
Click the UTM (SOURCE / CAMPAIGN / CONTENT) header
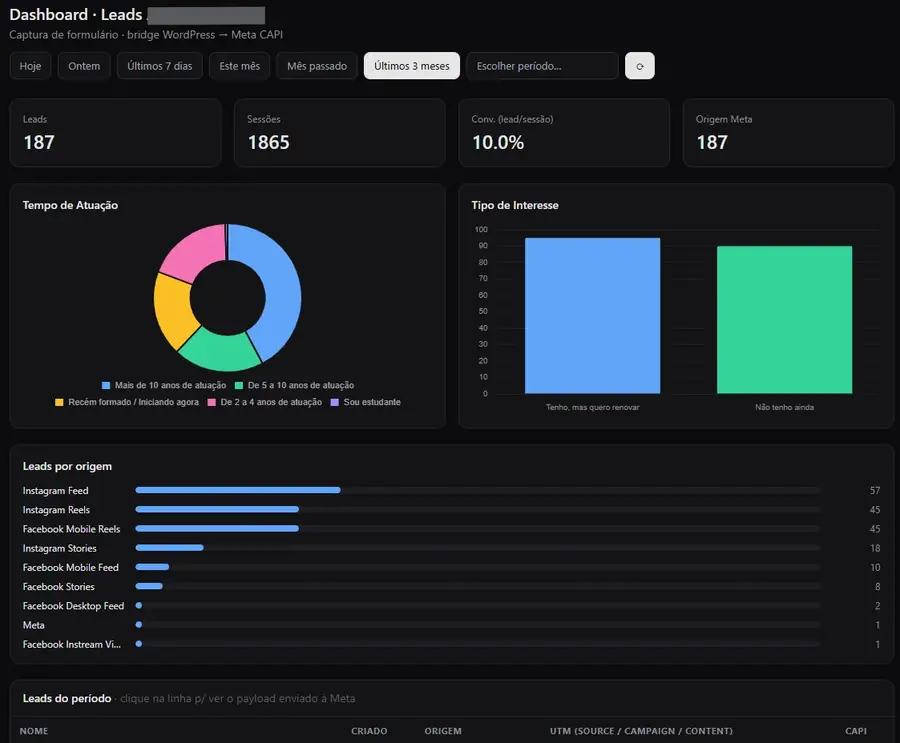pos(641,731)
